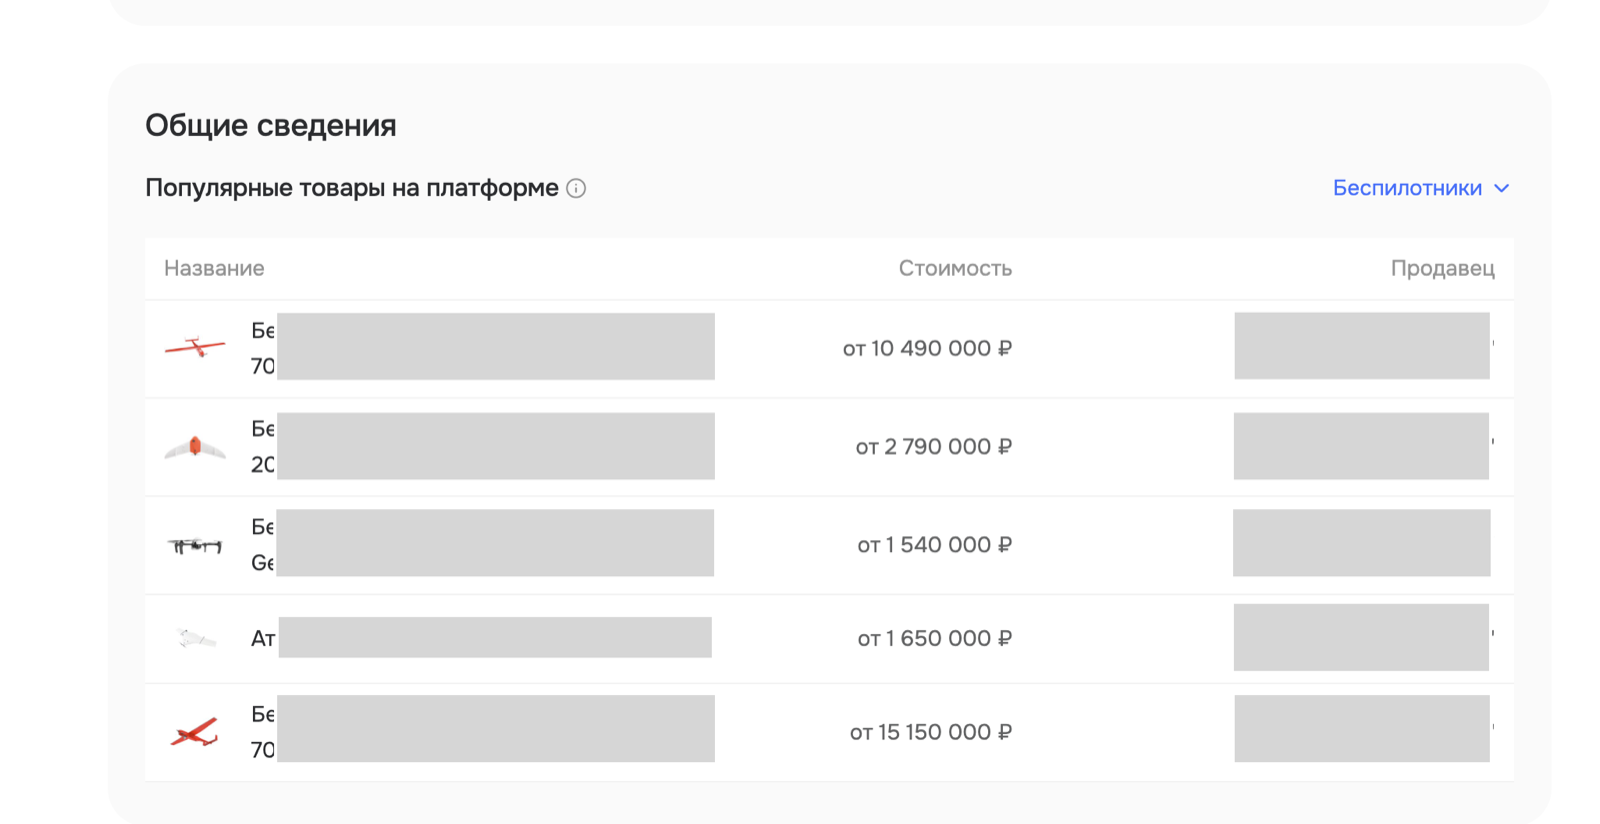Click the seller cell in 2 790 000 ₽ row

1364,446
